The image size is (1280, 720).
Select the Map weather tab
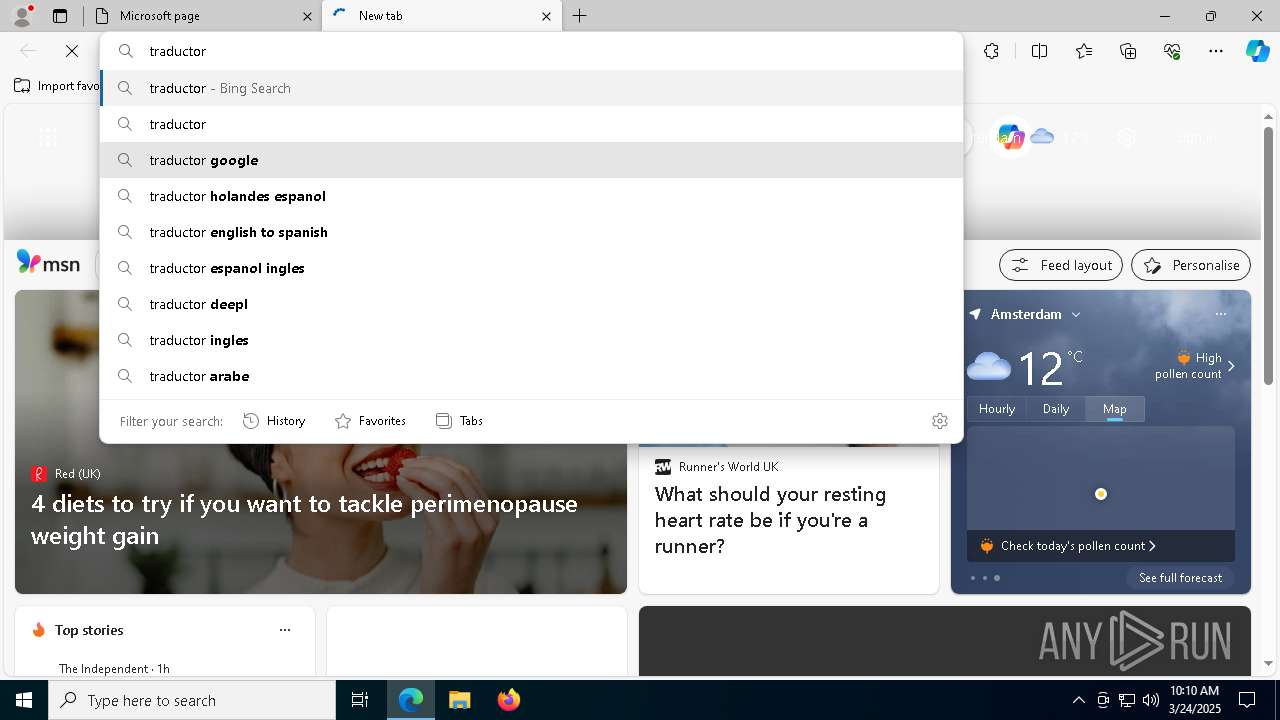pos(1115,409)
